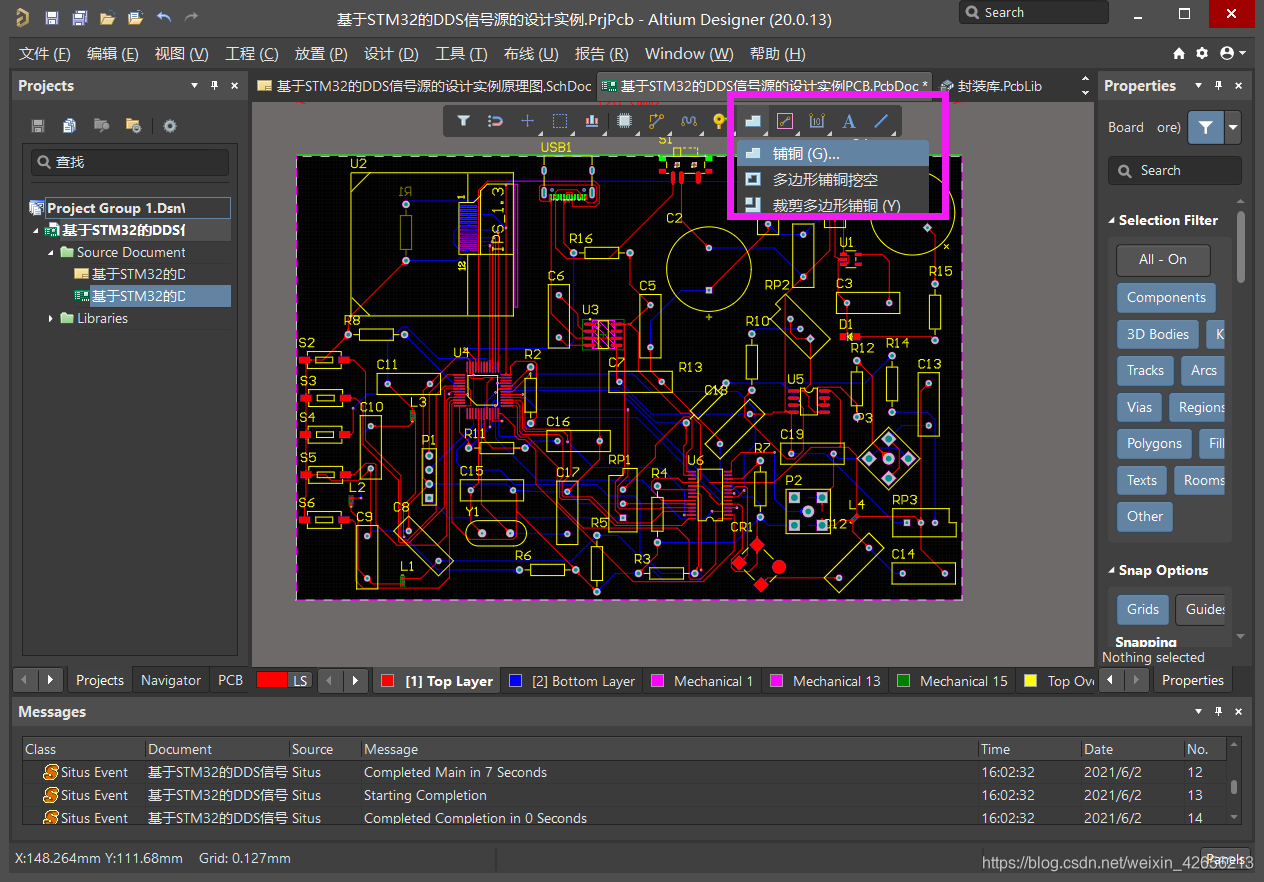
Task: Toggle the Components selection filter
Action: pos(1166,297)
